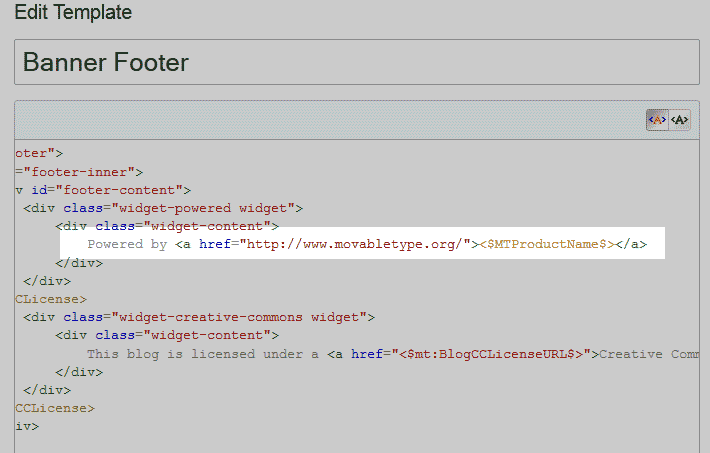The image size is (710, 453).
Task: Click the CLicense> opening tag line
Action: [51, 299]
